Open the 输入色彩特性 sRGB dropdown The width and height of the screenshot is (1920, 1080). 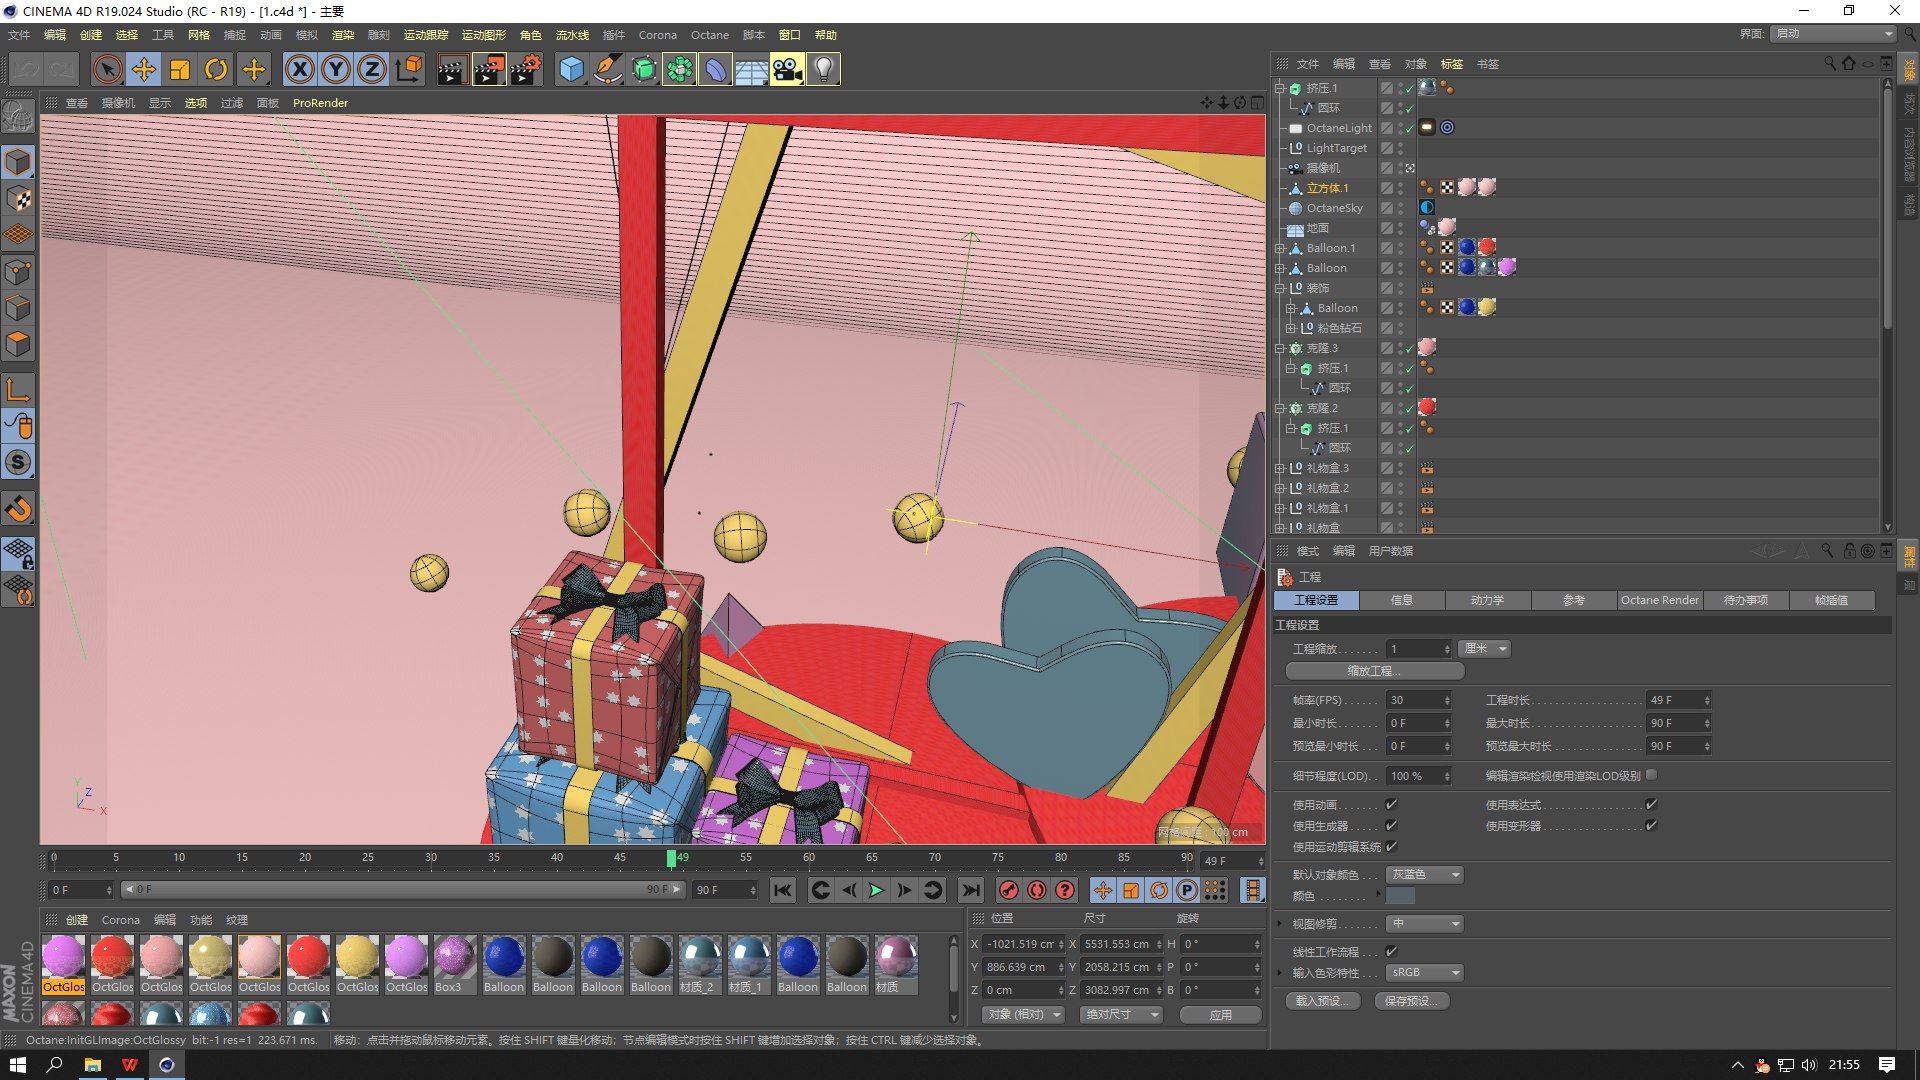[1425, 972]
